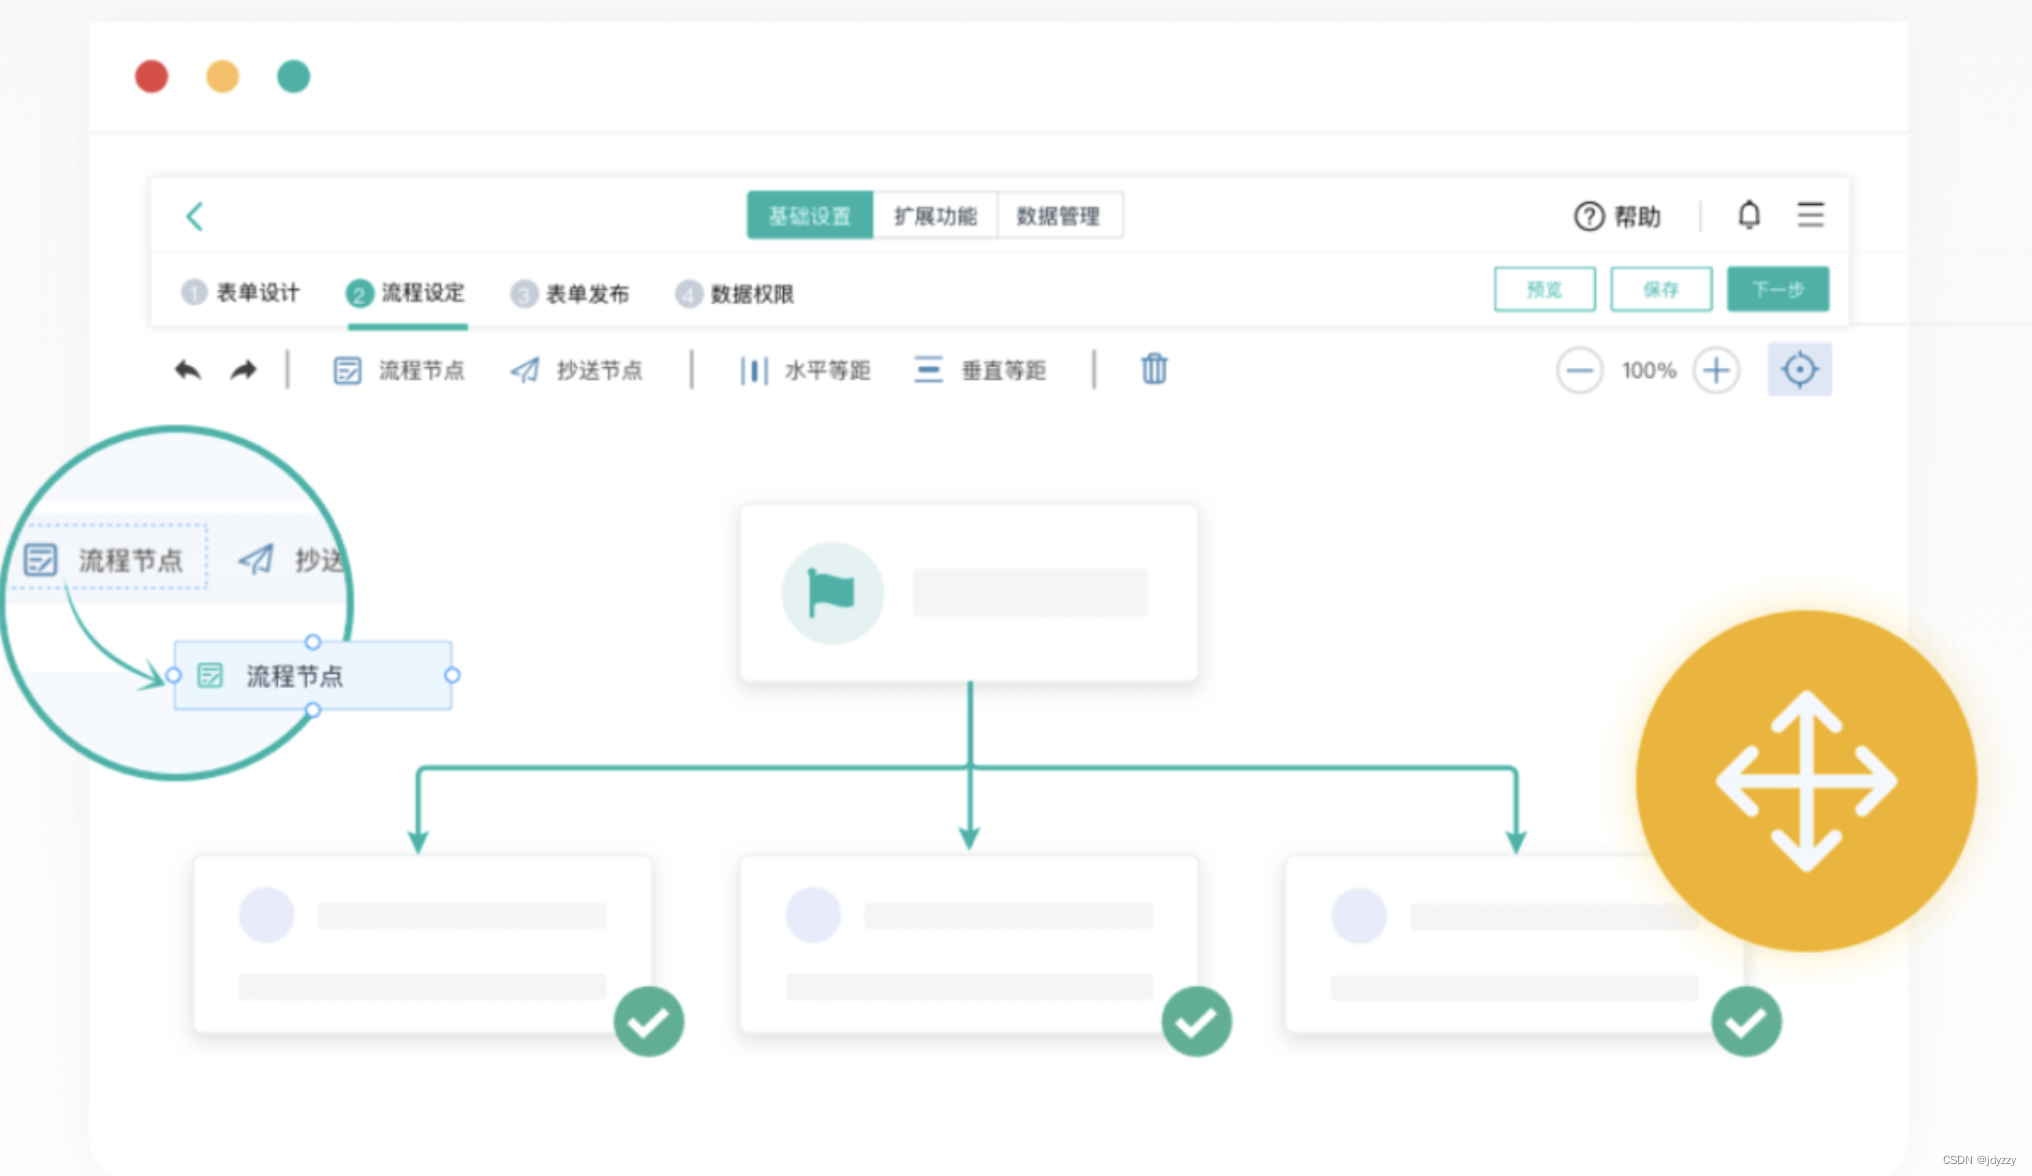This screenshot has width=2032, height=1176.
Task: Click the back chevron arrow
Action: (195, 216)
